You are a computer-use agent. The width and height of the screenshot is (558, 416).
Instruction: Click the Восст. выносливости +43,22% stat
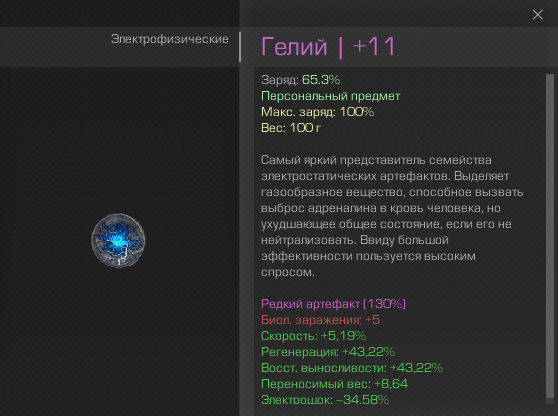coord(352,368)
